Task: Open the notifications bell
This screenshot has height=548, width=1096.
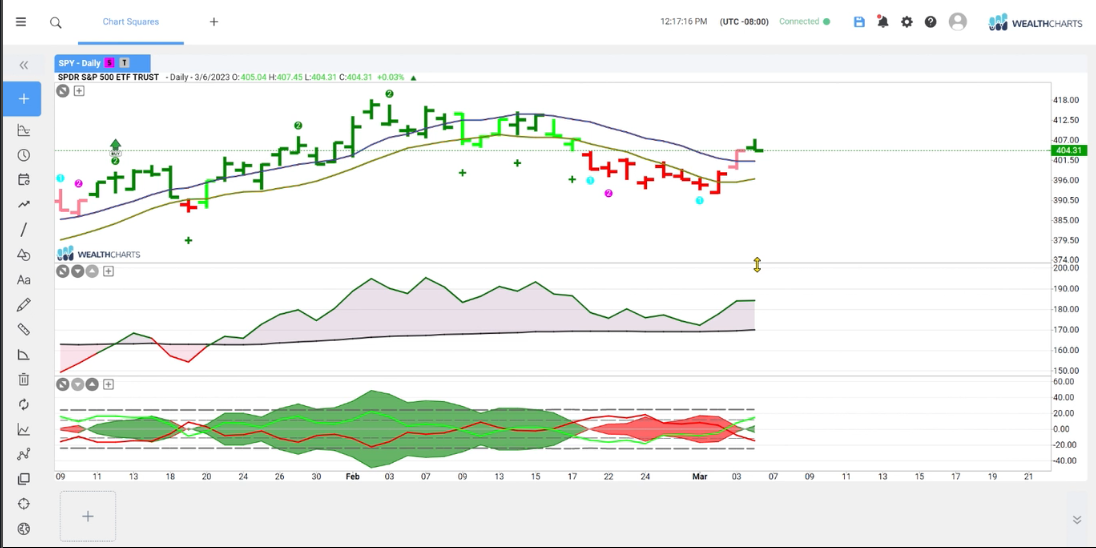Action: 883,22
